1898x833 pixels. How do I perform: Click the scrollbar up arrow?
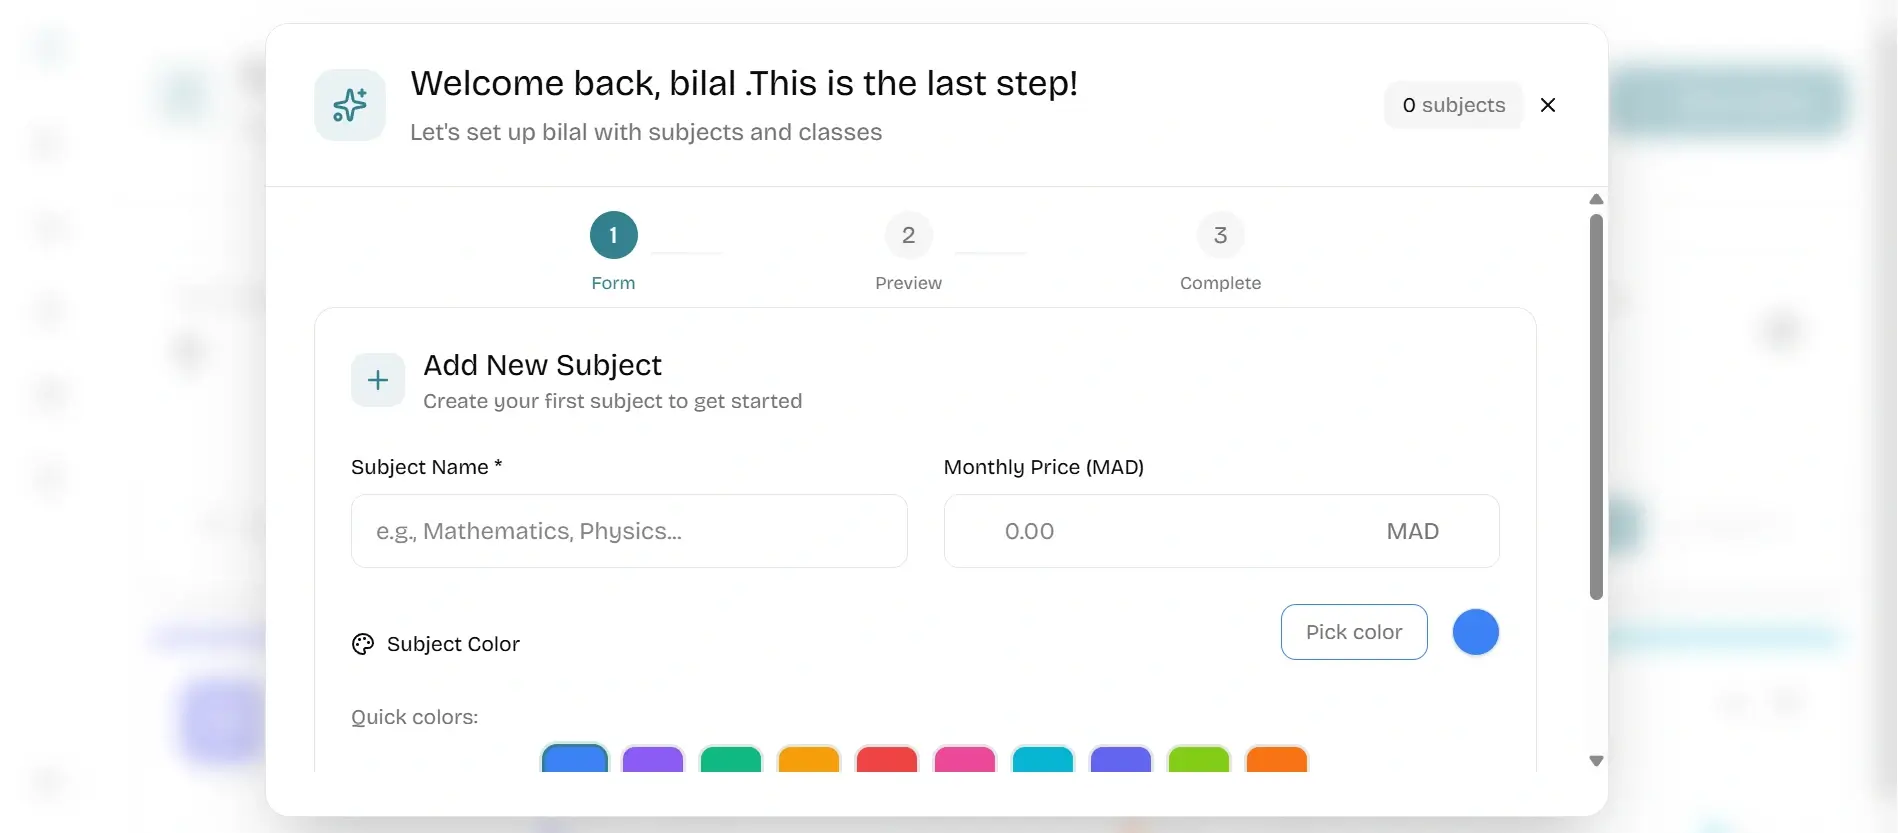click(1595, 199)
